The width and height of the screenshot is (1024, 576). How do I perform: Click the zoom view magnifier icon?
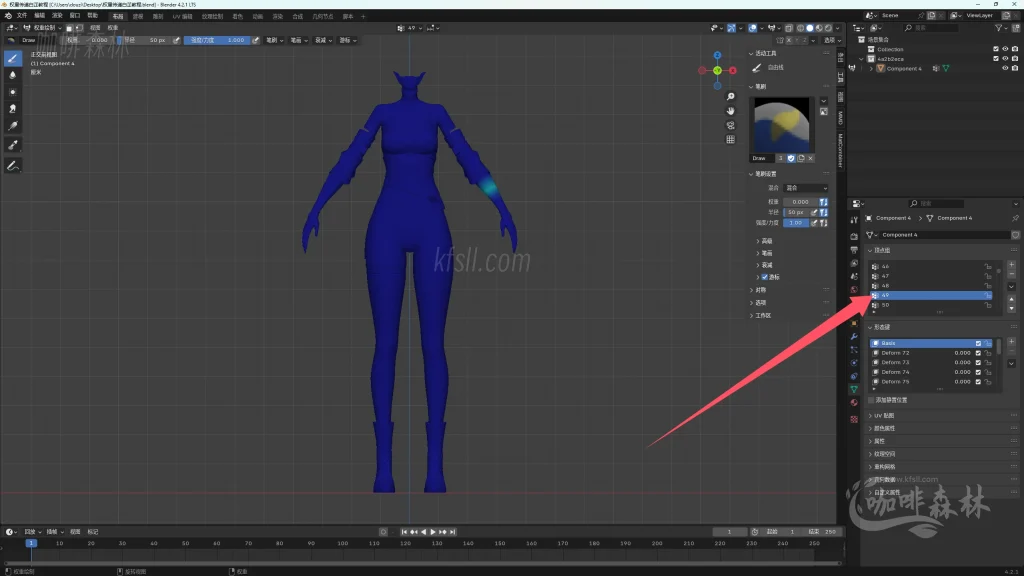click(730, 97)
